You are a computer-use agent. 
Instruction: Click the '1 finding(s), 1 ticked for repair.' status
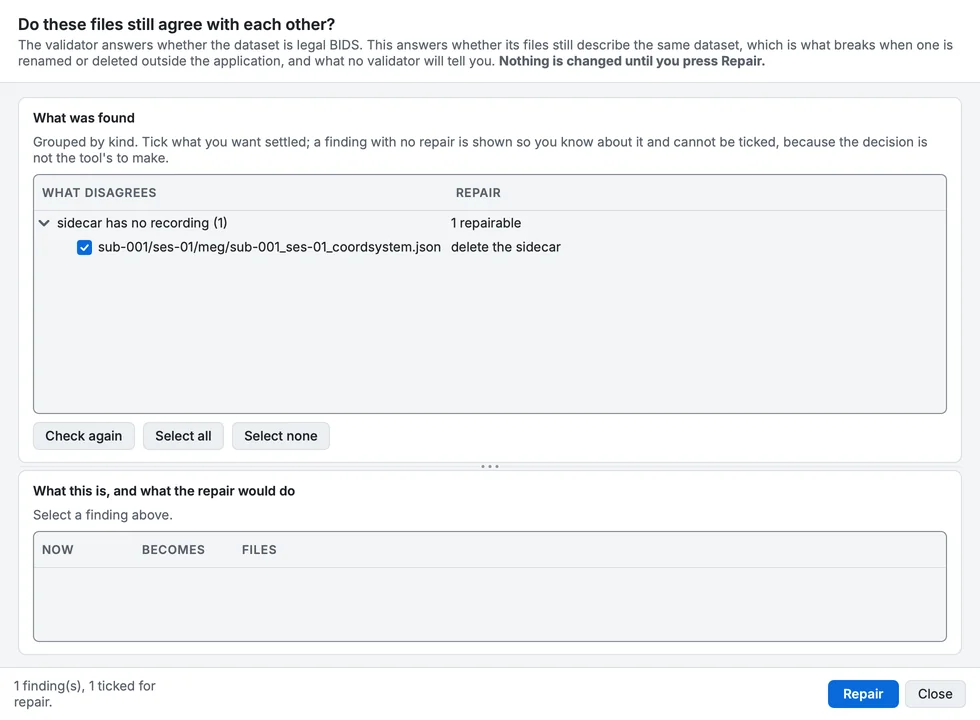click(84, 694)
